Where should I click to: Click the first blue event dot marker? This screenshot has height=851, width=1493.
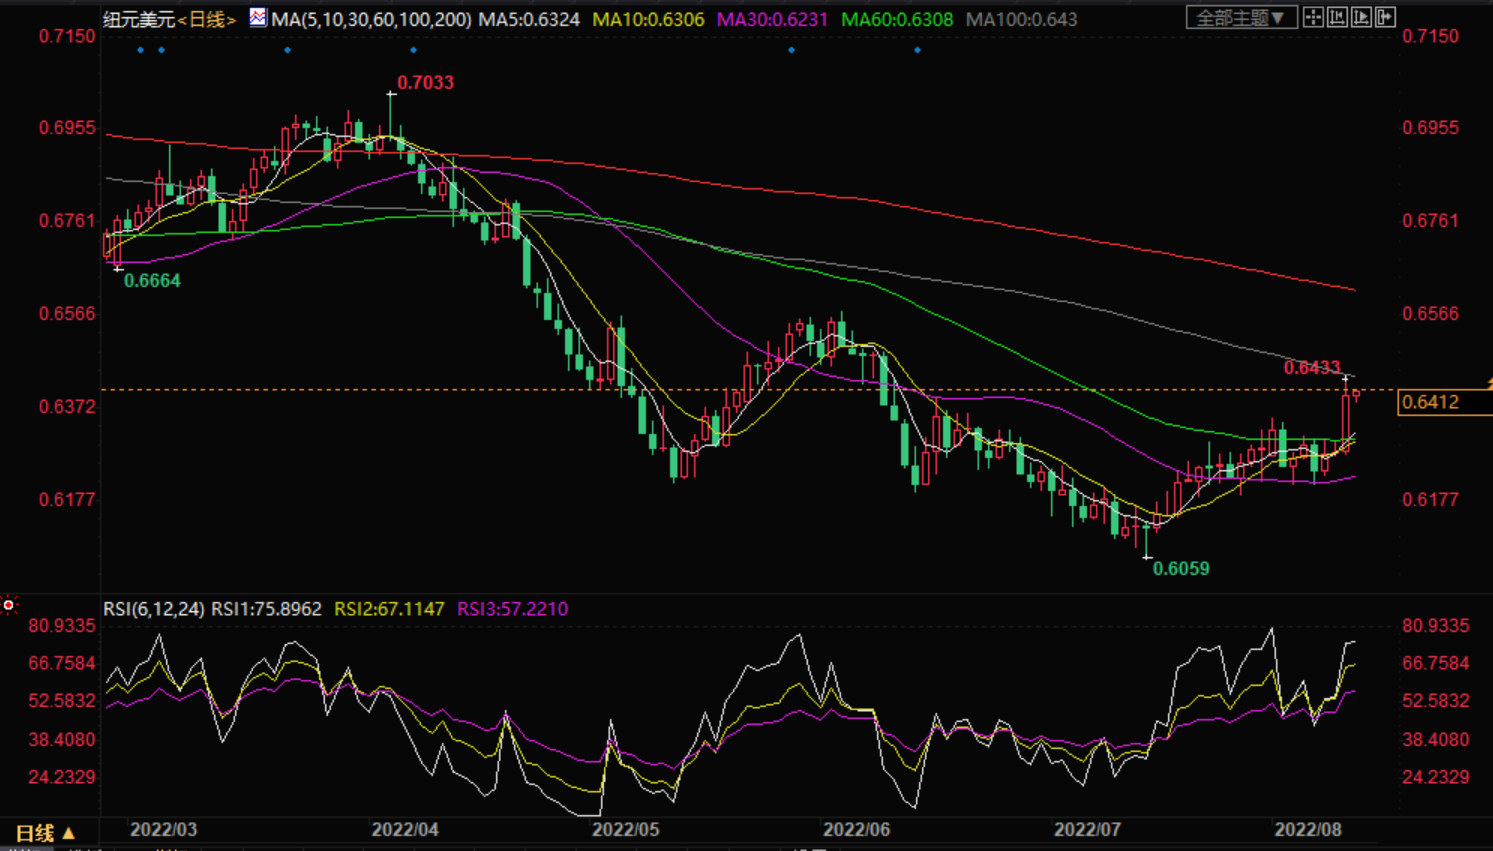click(140, 50)
